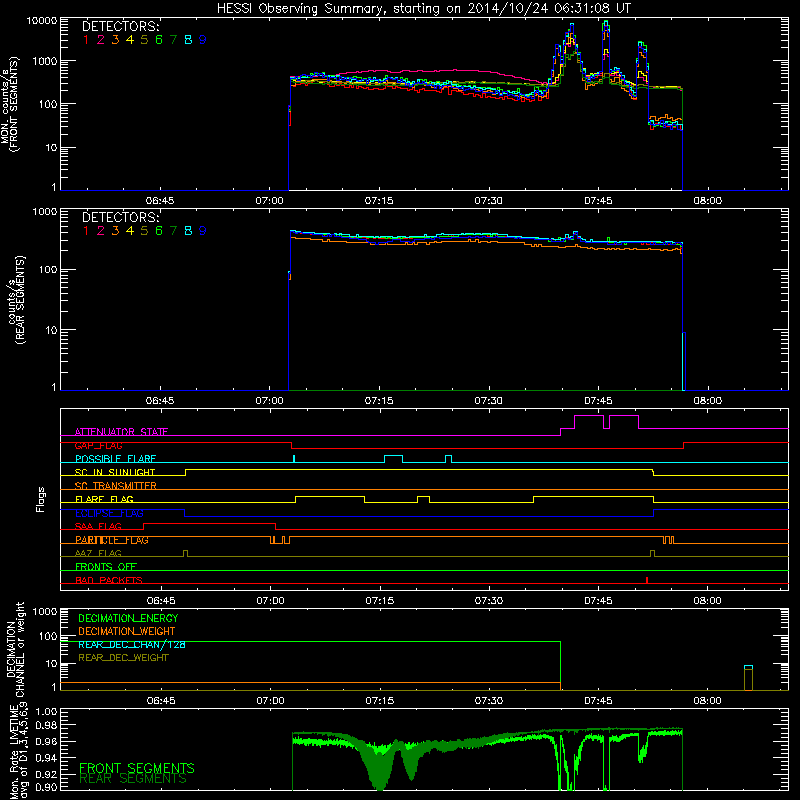Select red detector 1 in front segments legend
This screenshot has height=800, width=800.
click(86, 40)
